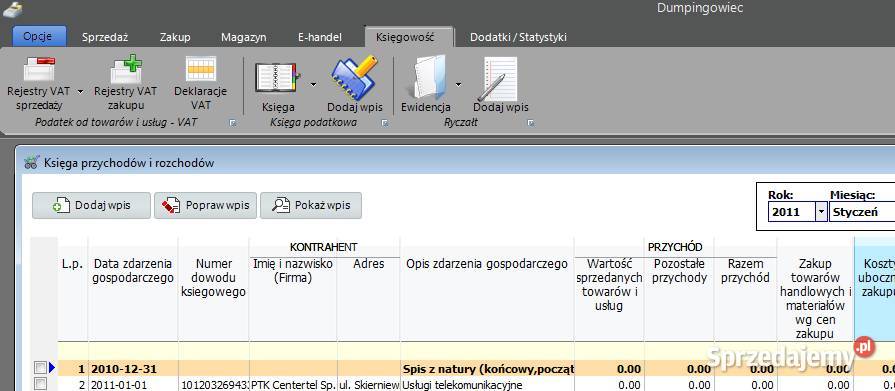Select the 2011-01-01 date cell
Image resolution: width=895 pixels, height=391 pixels.
coord(133,385)
